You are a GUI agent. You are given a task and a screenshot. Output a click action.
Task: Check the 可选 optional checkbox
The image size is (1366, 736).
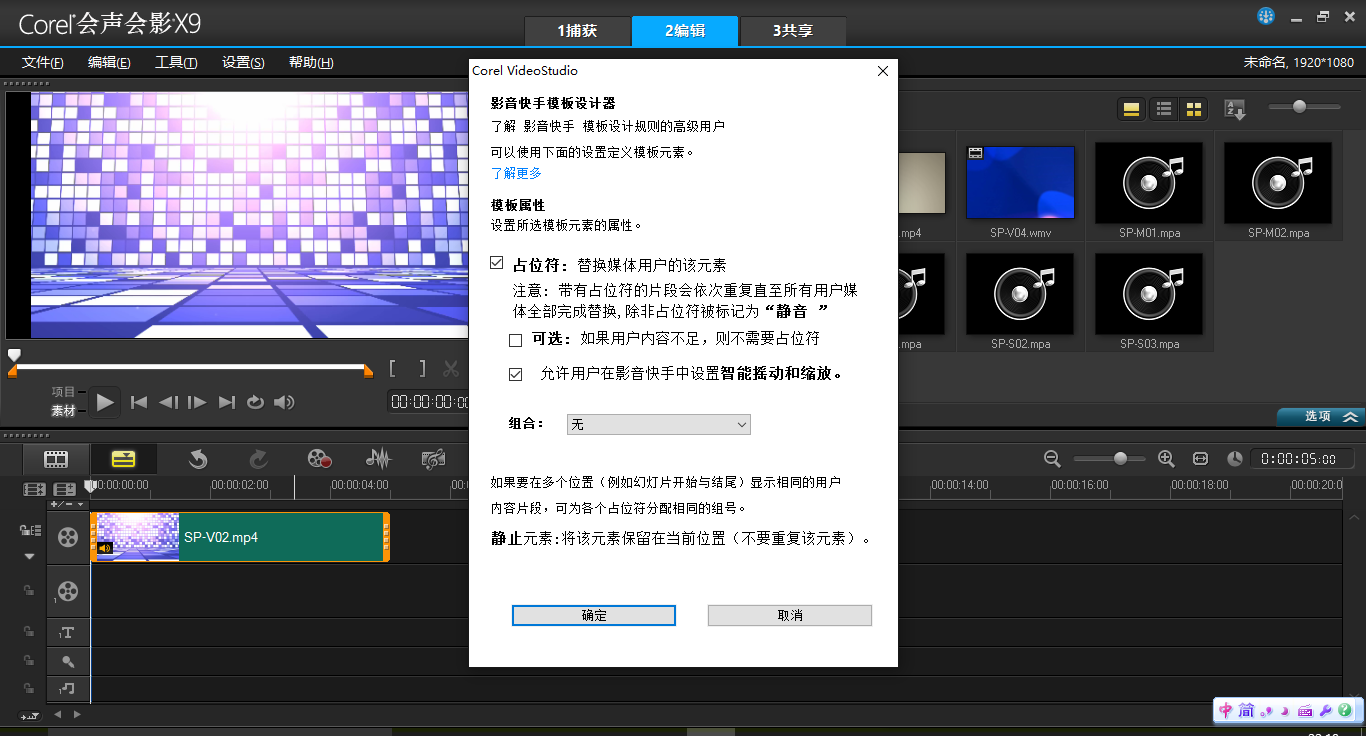tap(516, 340)
